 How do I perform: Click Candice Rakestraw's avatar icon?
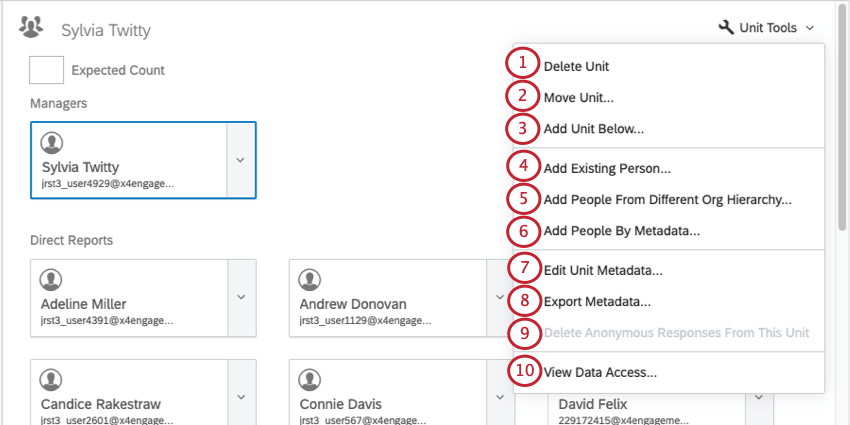pyautogui.click(x=51, y=380)
